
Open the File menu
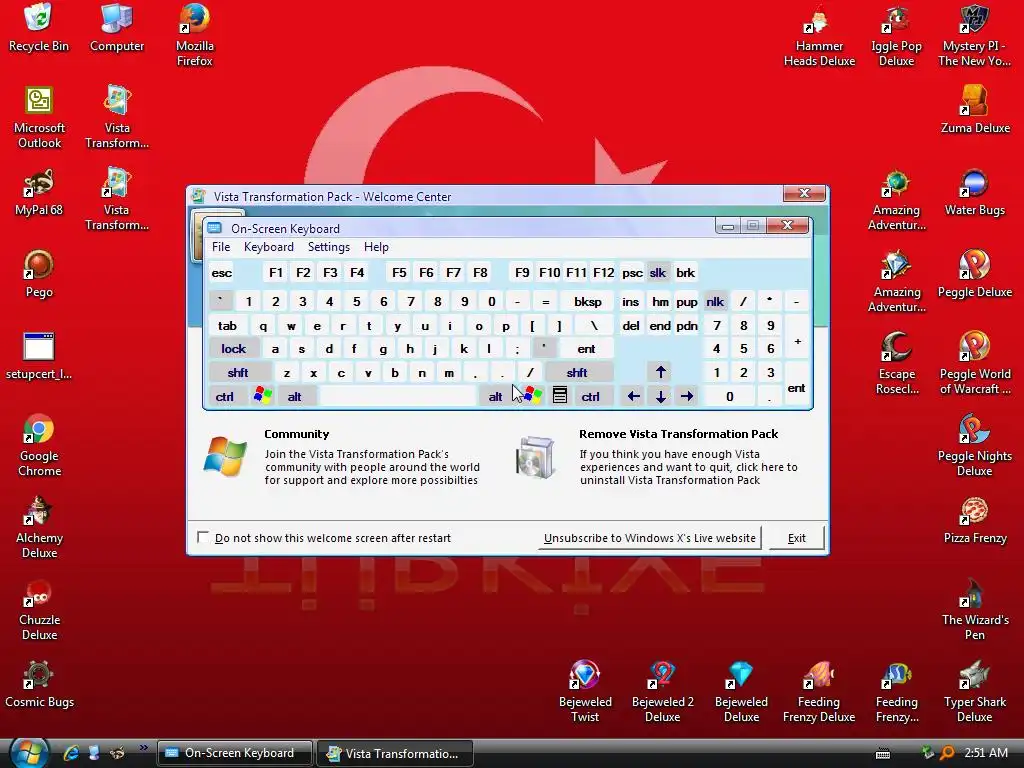pos(221,247)
